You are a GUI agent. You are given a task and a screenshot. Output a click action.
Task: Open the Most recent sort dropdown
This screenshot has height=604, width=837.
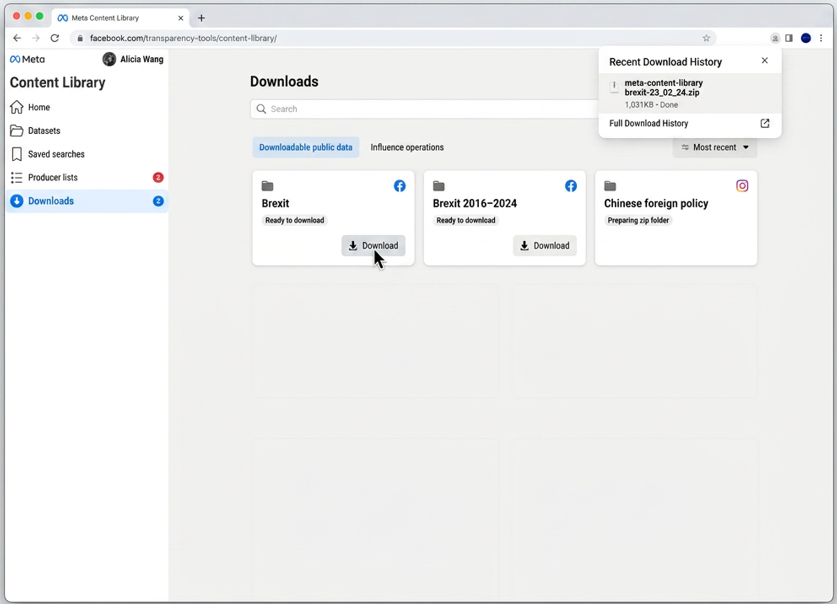[715, 147]
